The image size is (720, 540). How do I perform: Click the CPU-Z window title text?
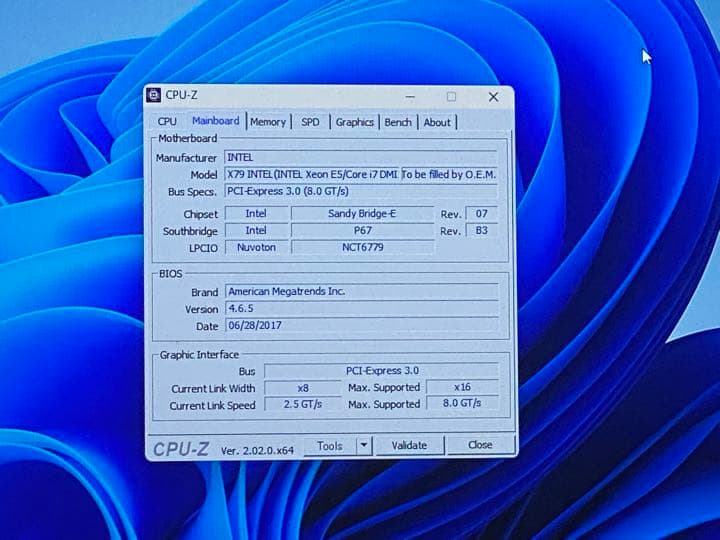(181, 95)
